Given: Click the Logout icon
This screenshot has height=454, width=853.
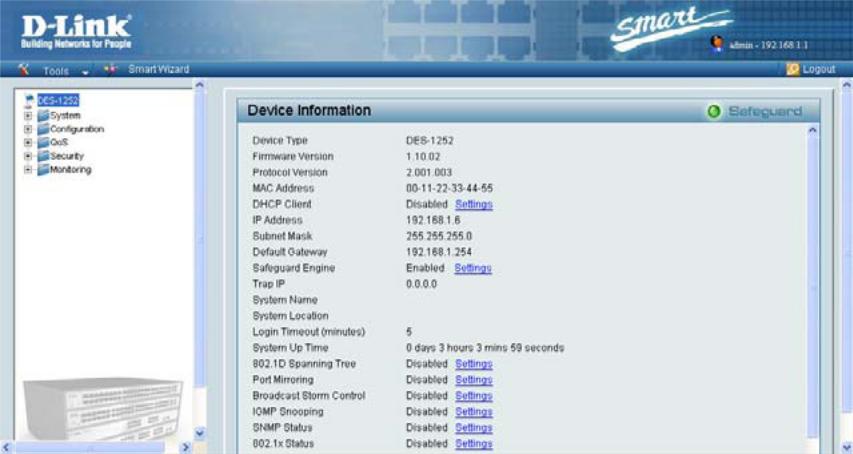Looking at the screenshot, I should coord(793,69).
